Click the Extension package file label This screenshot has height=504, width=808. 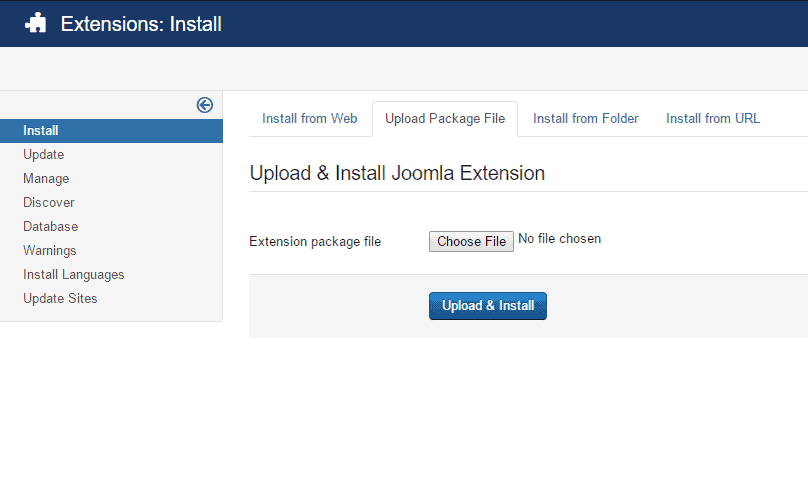[315, 241]
